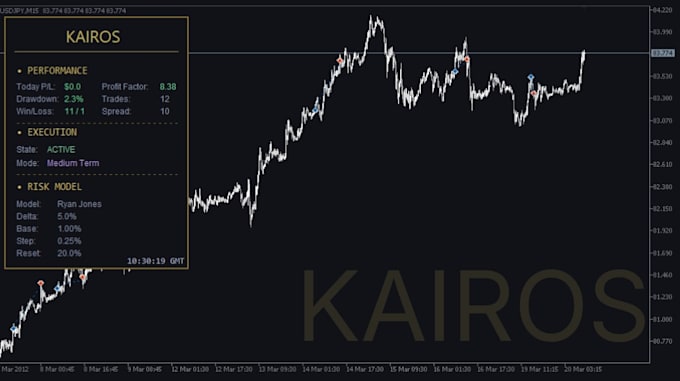
Task: Click the 82.150 price axis label
Action: [662, 208]
